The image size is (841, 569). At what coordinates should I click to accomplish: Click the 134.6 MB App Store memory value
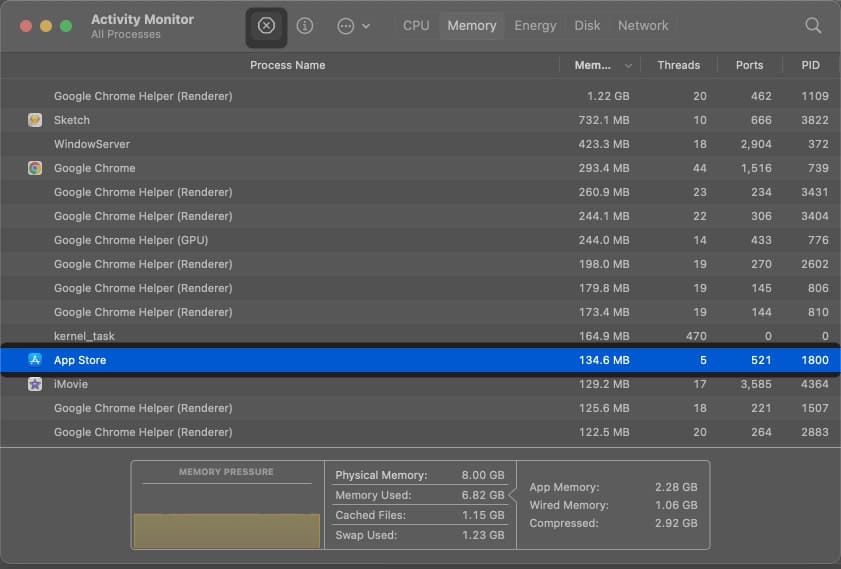click(604, 360)
